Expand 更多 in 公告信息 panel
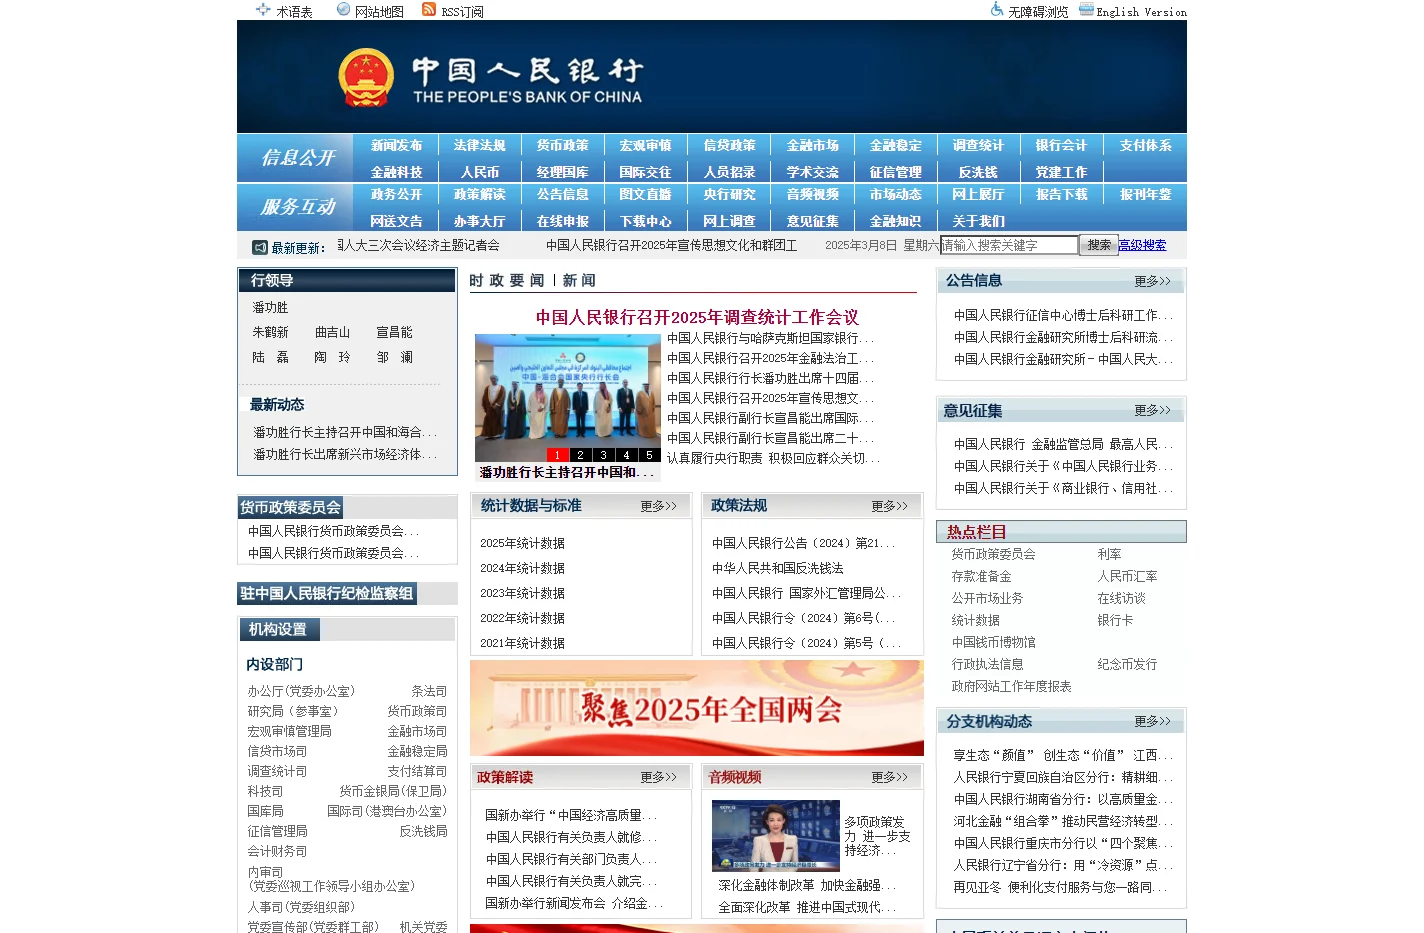 pyautogui.click(x=1152, y=282)
